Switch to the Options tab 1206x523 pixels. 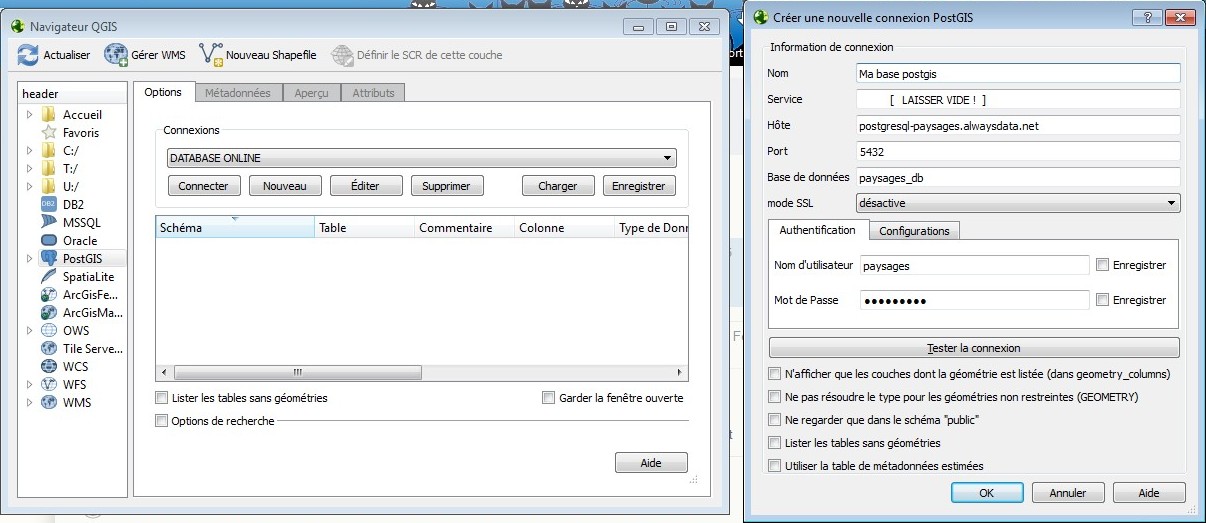(163, 92)
